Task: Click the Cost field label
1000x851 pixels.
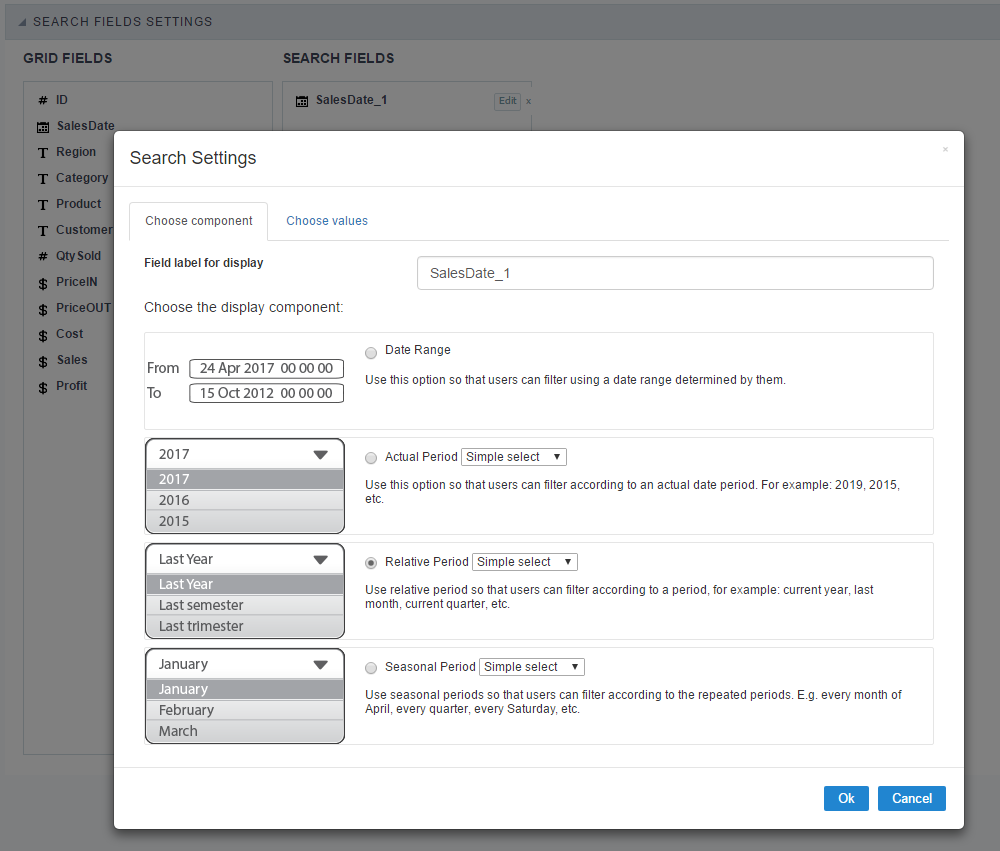Action: click(70, 334)
